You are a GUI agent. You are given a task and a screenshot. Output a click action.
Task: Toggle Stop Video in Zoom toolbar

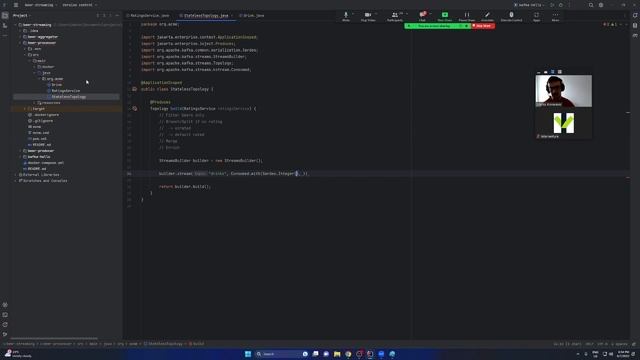(368, 16)
